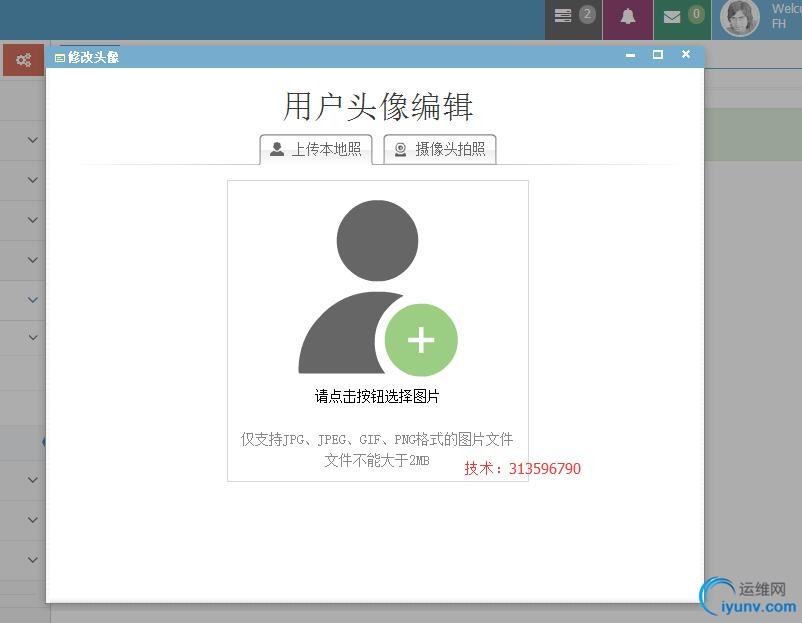Click the iyunv.com watermark logo
The width and height of the screenshot is (802, 623).
[x=748, y=598]
